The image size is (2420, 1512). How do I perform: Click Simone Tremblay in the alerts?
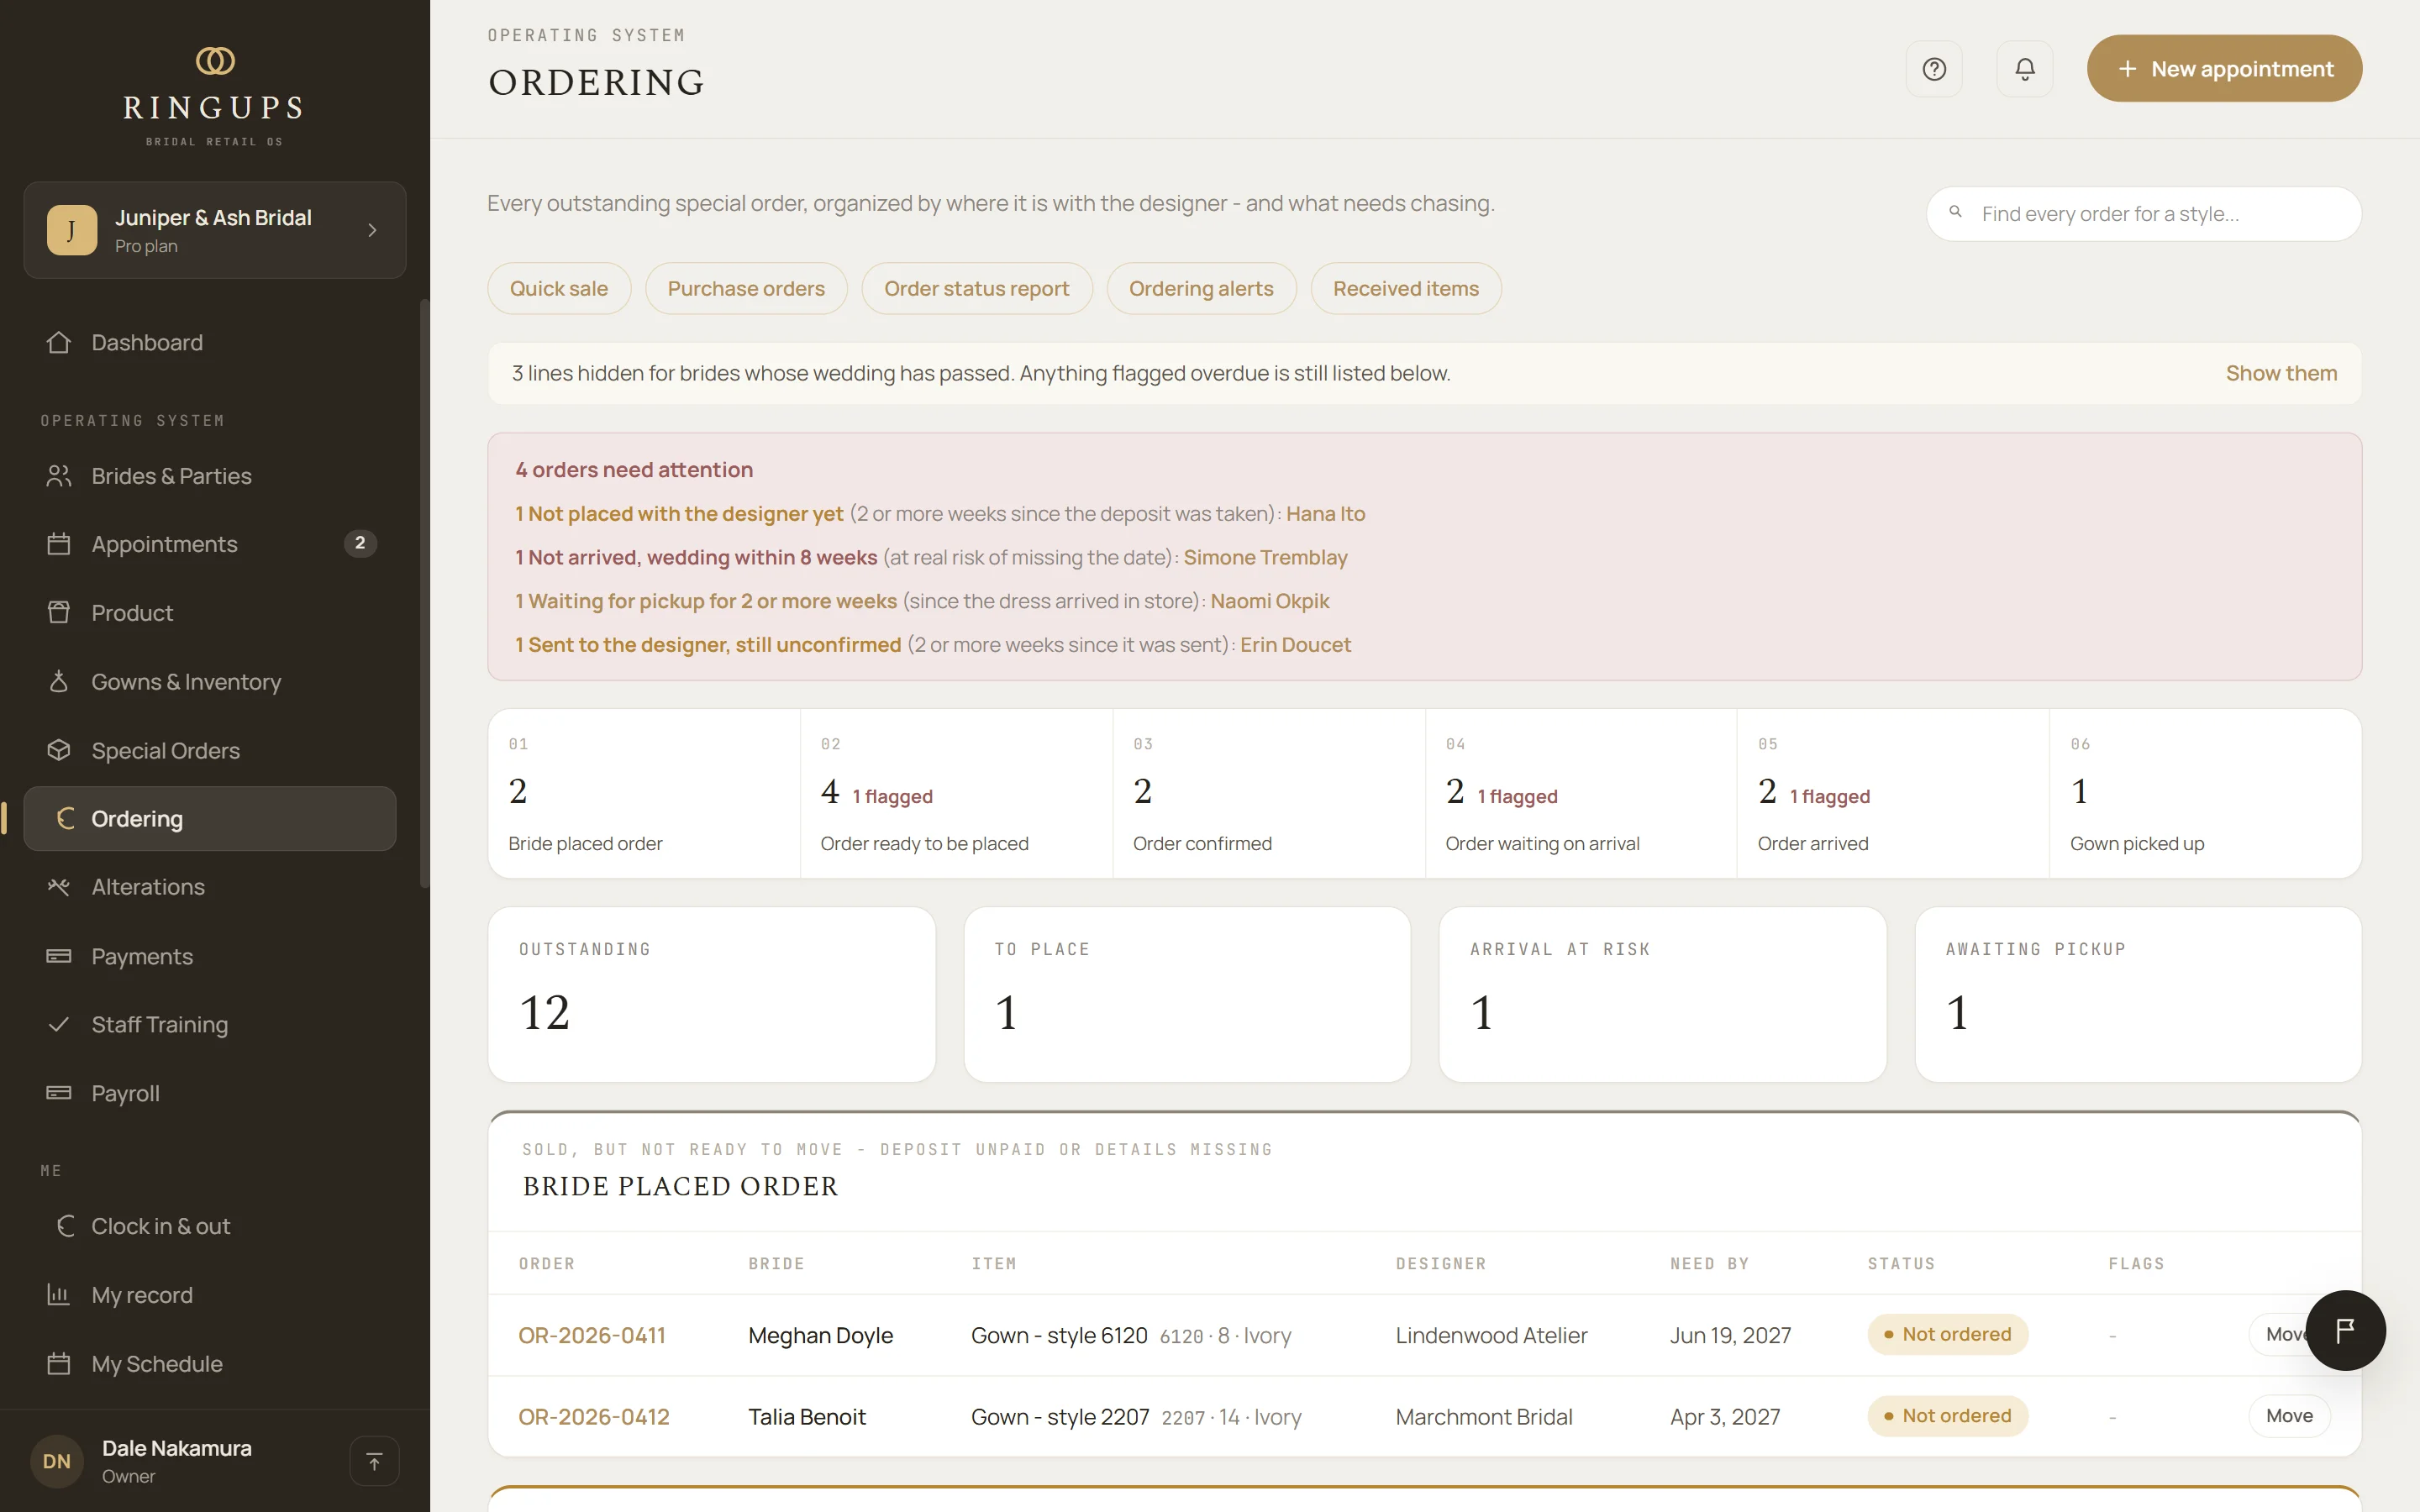[x=1265, y=557]
